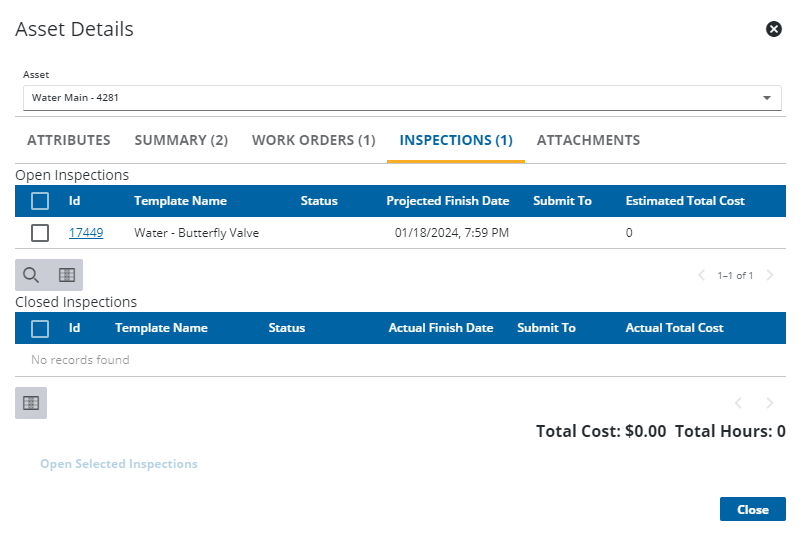Check the select-all box in Closed Inspections header
This screenshot has height=546, width=804.
[x=40, y=328]
